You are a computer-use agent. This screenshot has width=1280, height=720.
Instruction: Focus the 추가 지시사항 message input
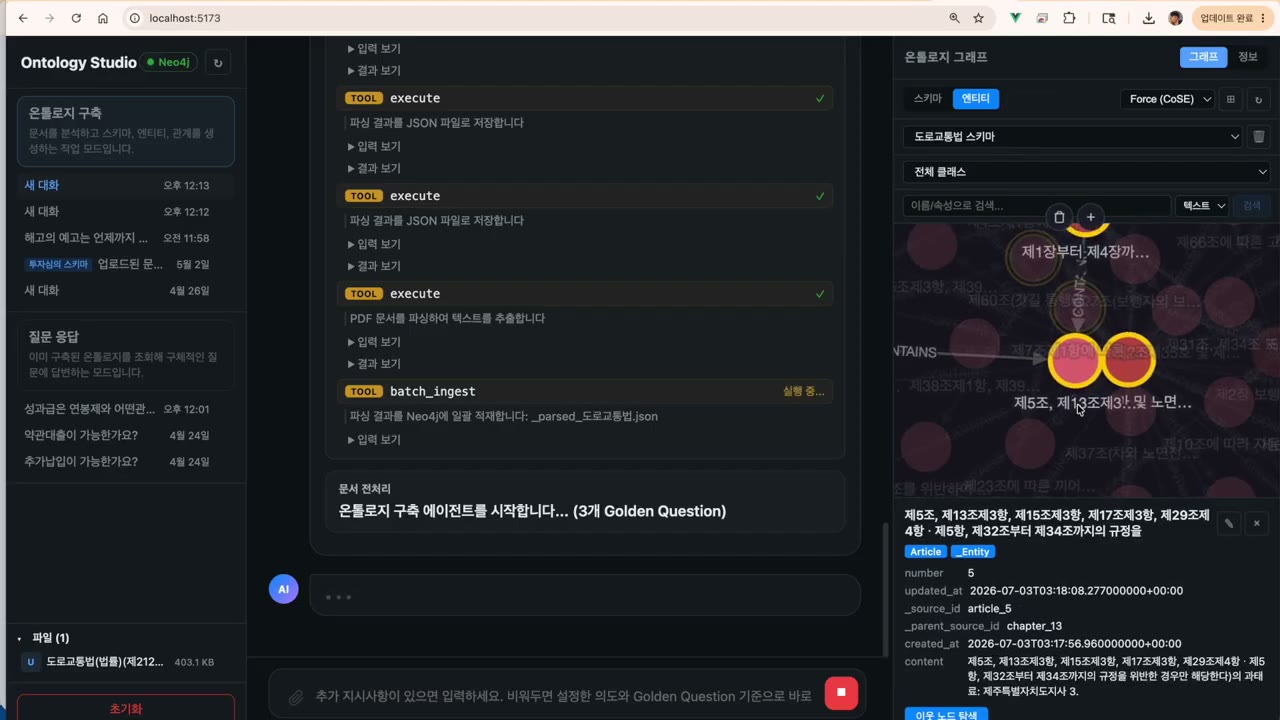tap(563, 696)
